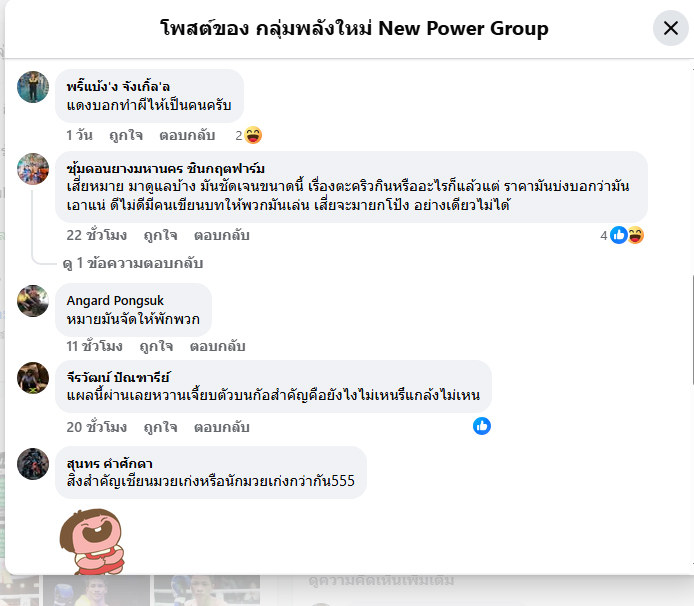Image resolution: width=694 pixels, height=606 pixels.
Task: Click the laughing cartoon sticker
Action: [93, 542]
